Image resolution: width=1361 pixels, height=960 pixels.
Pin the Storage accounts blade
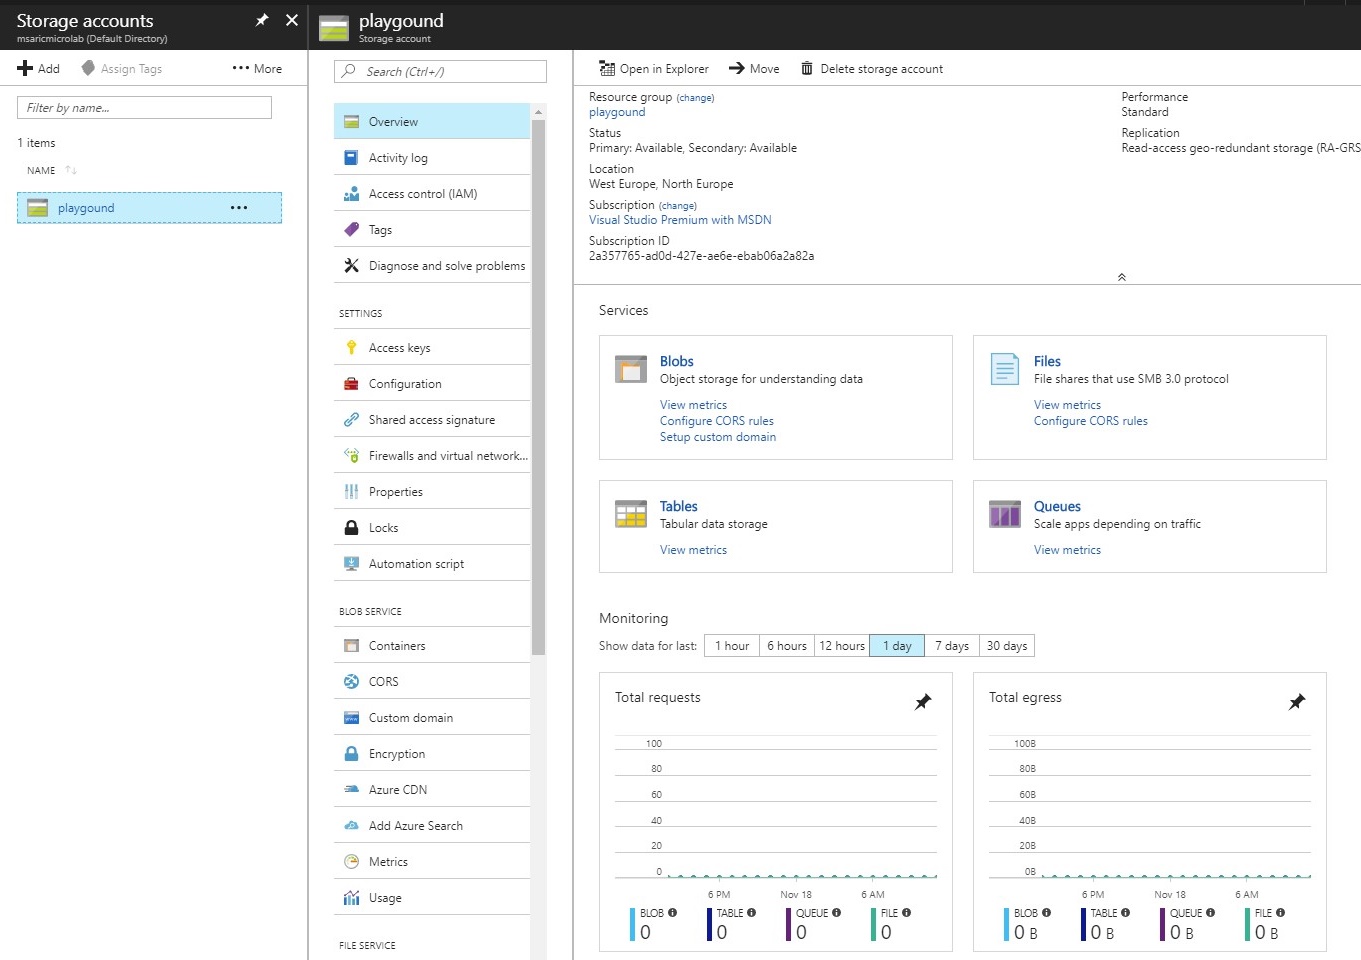pos(262,20)
